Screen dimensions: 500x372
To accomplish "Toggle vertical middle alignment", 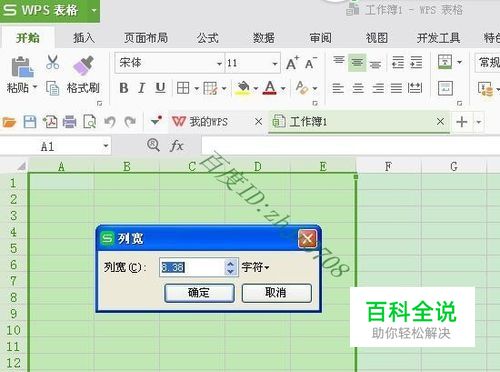I will click(357, 62).
